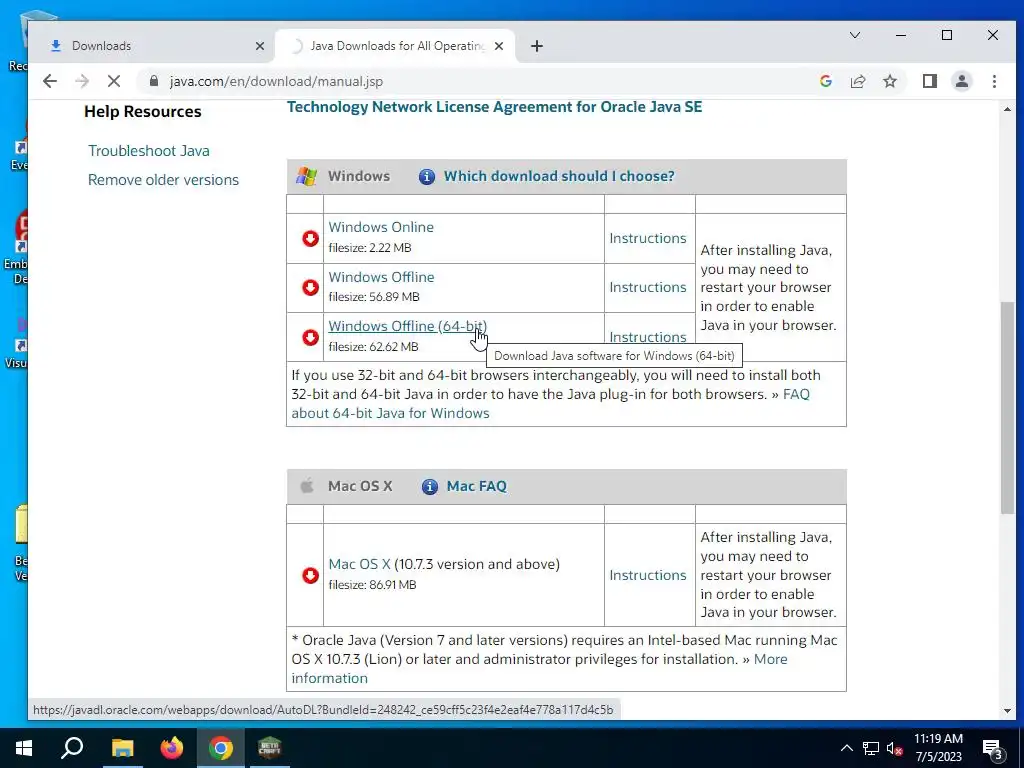Viewport: 1024px width, 768px height.
Task: Open Instructions for Windows Offline (64-bit)
Action: click(648, 337)
